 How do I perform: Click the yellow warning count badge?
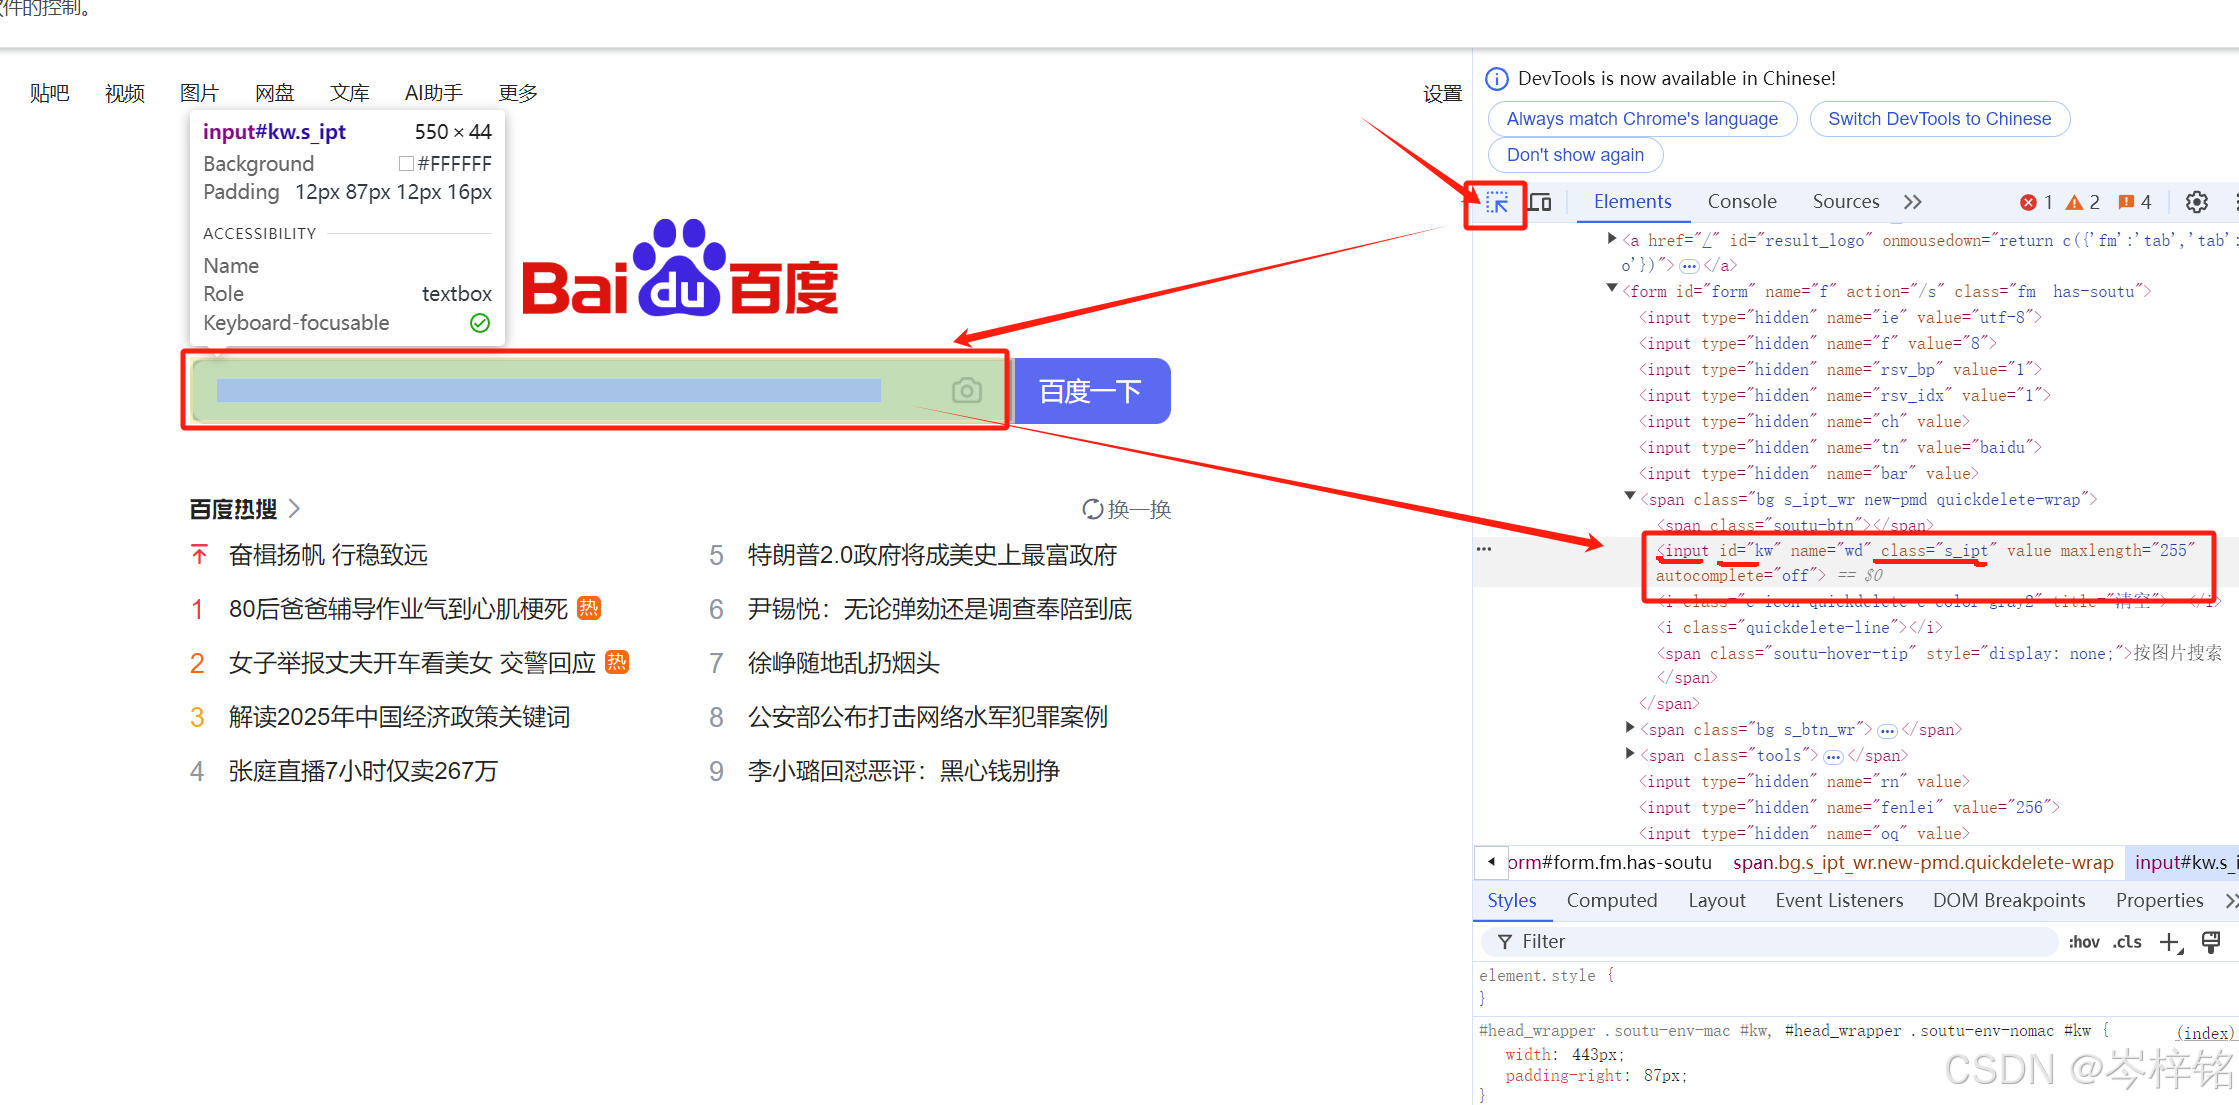coord(2083,202)
